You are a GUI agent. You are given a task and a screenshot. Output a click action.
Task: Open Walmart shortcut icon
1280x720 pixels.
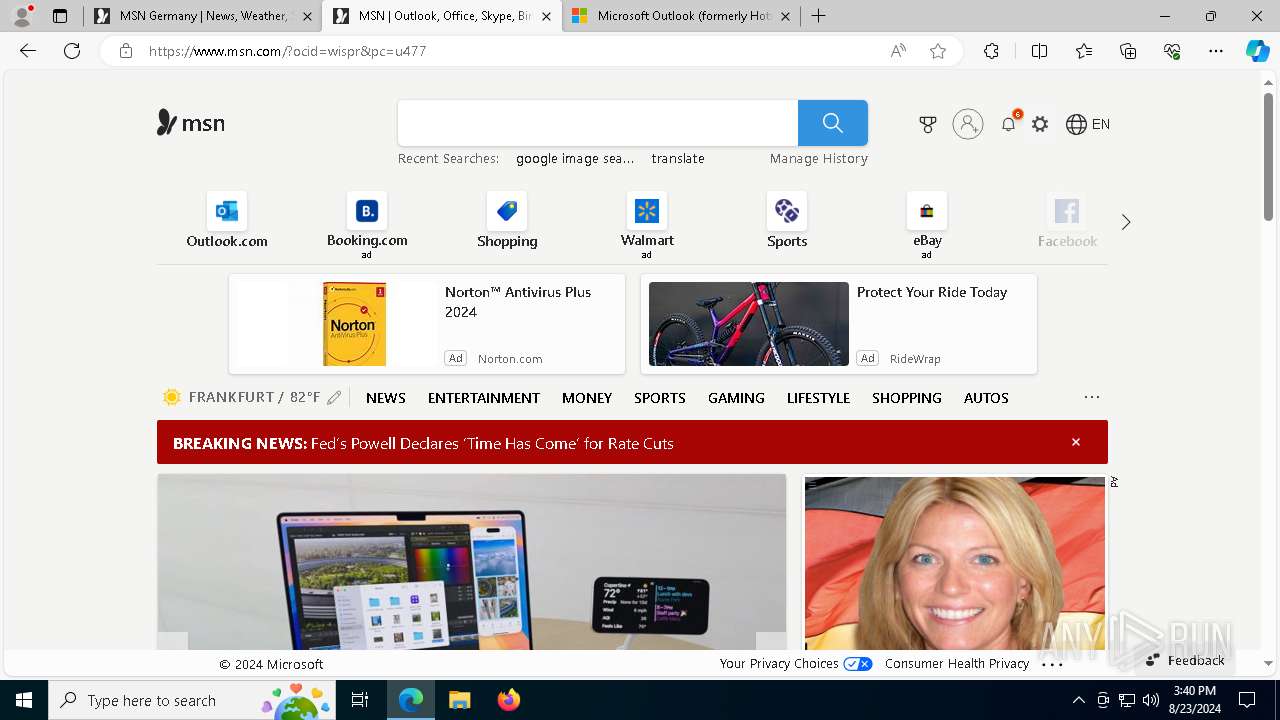pyautogui.click(x=647, y=211)
